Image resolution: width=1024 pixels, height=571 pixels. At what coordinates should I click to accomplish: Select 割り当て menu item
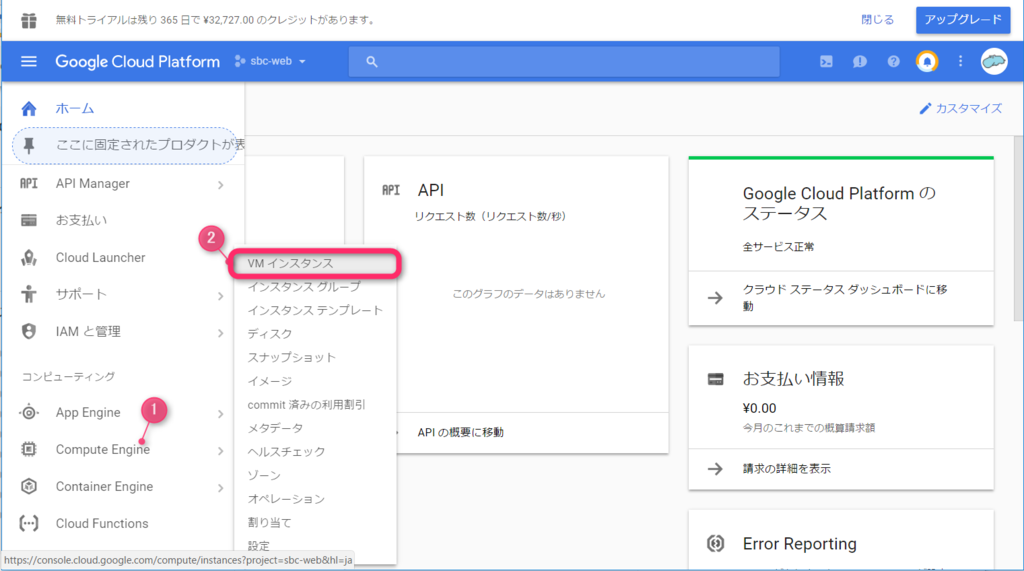coord(315,523)
